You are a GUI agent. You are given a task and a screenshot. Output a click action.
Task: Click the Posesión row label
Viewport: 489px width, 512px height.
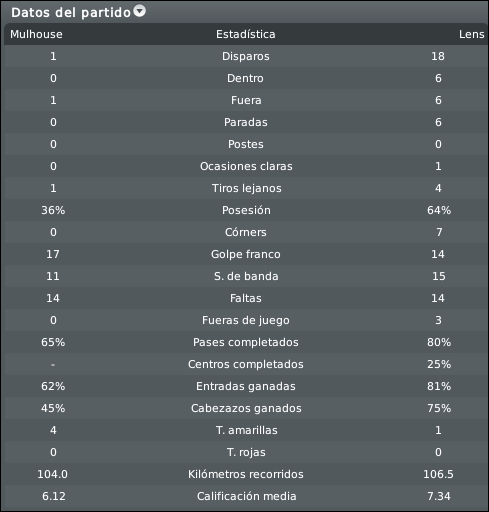click(x=246, y=210)
